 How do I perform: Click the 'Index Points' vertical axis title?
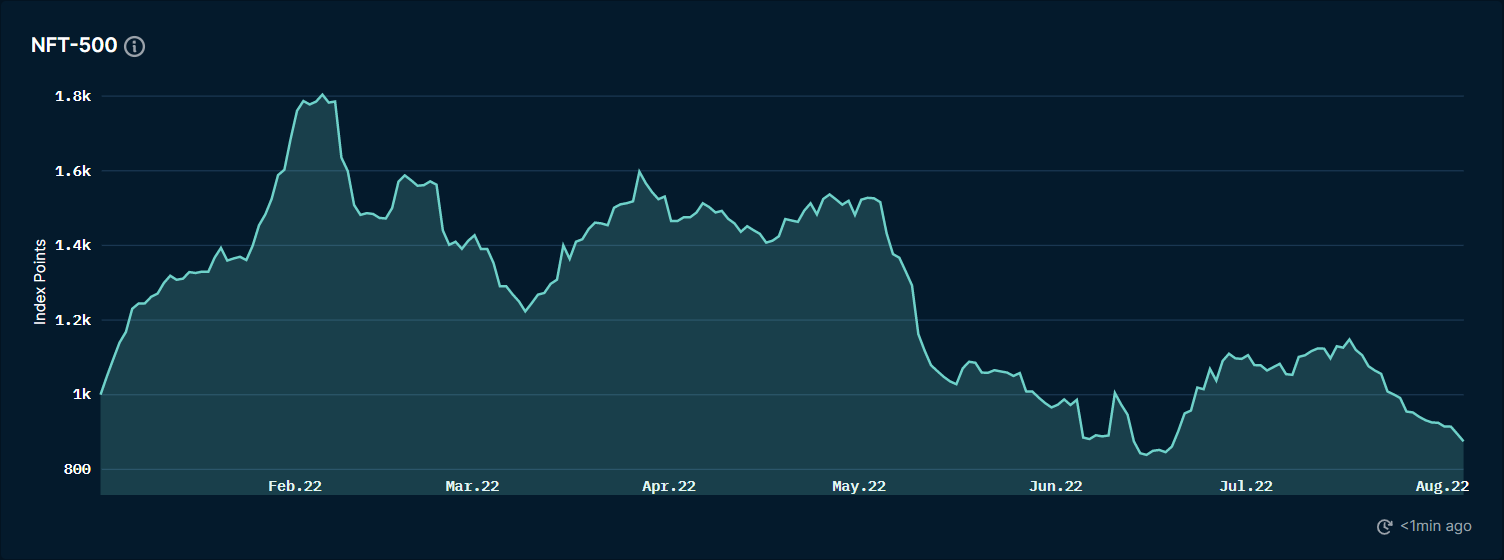coord(41,282)
